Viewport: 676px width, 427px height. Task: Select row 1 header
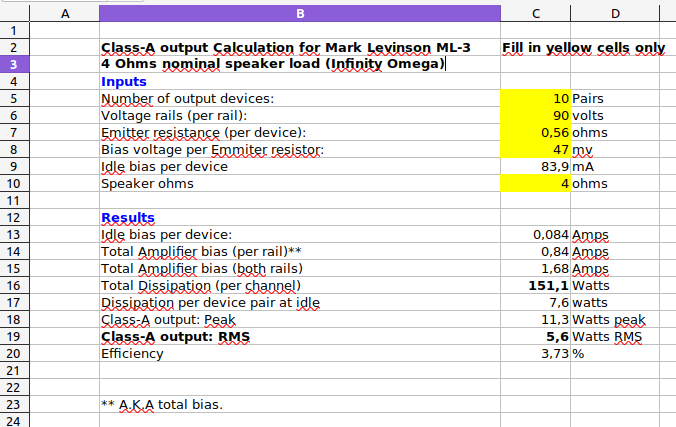[x=14, y=31]
